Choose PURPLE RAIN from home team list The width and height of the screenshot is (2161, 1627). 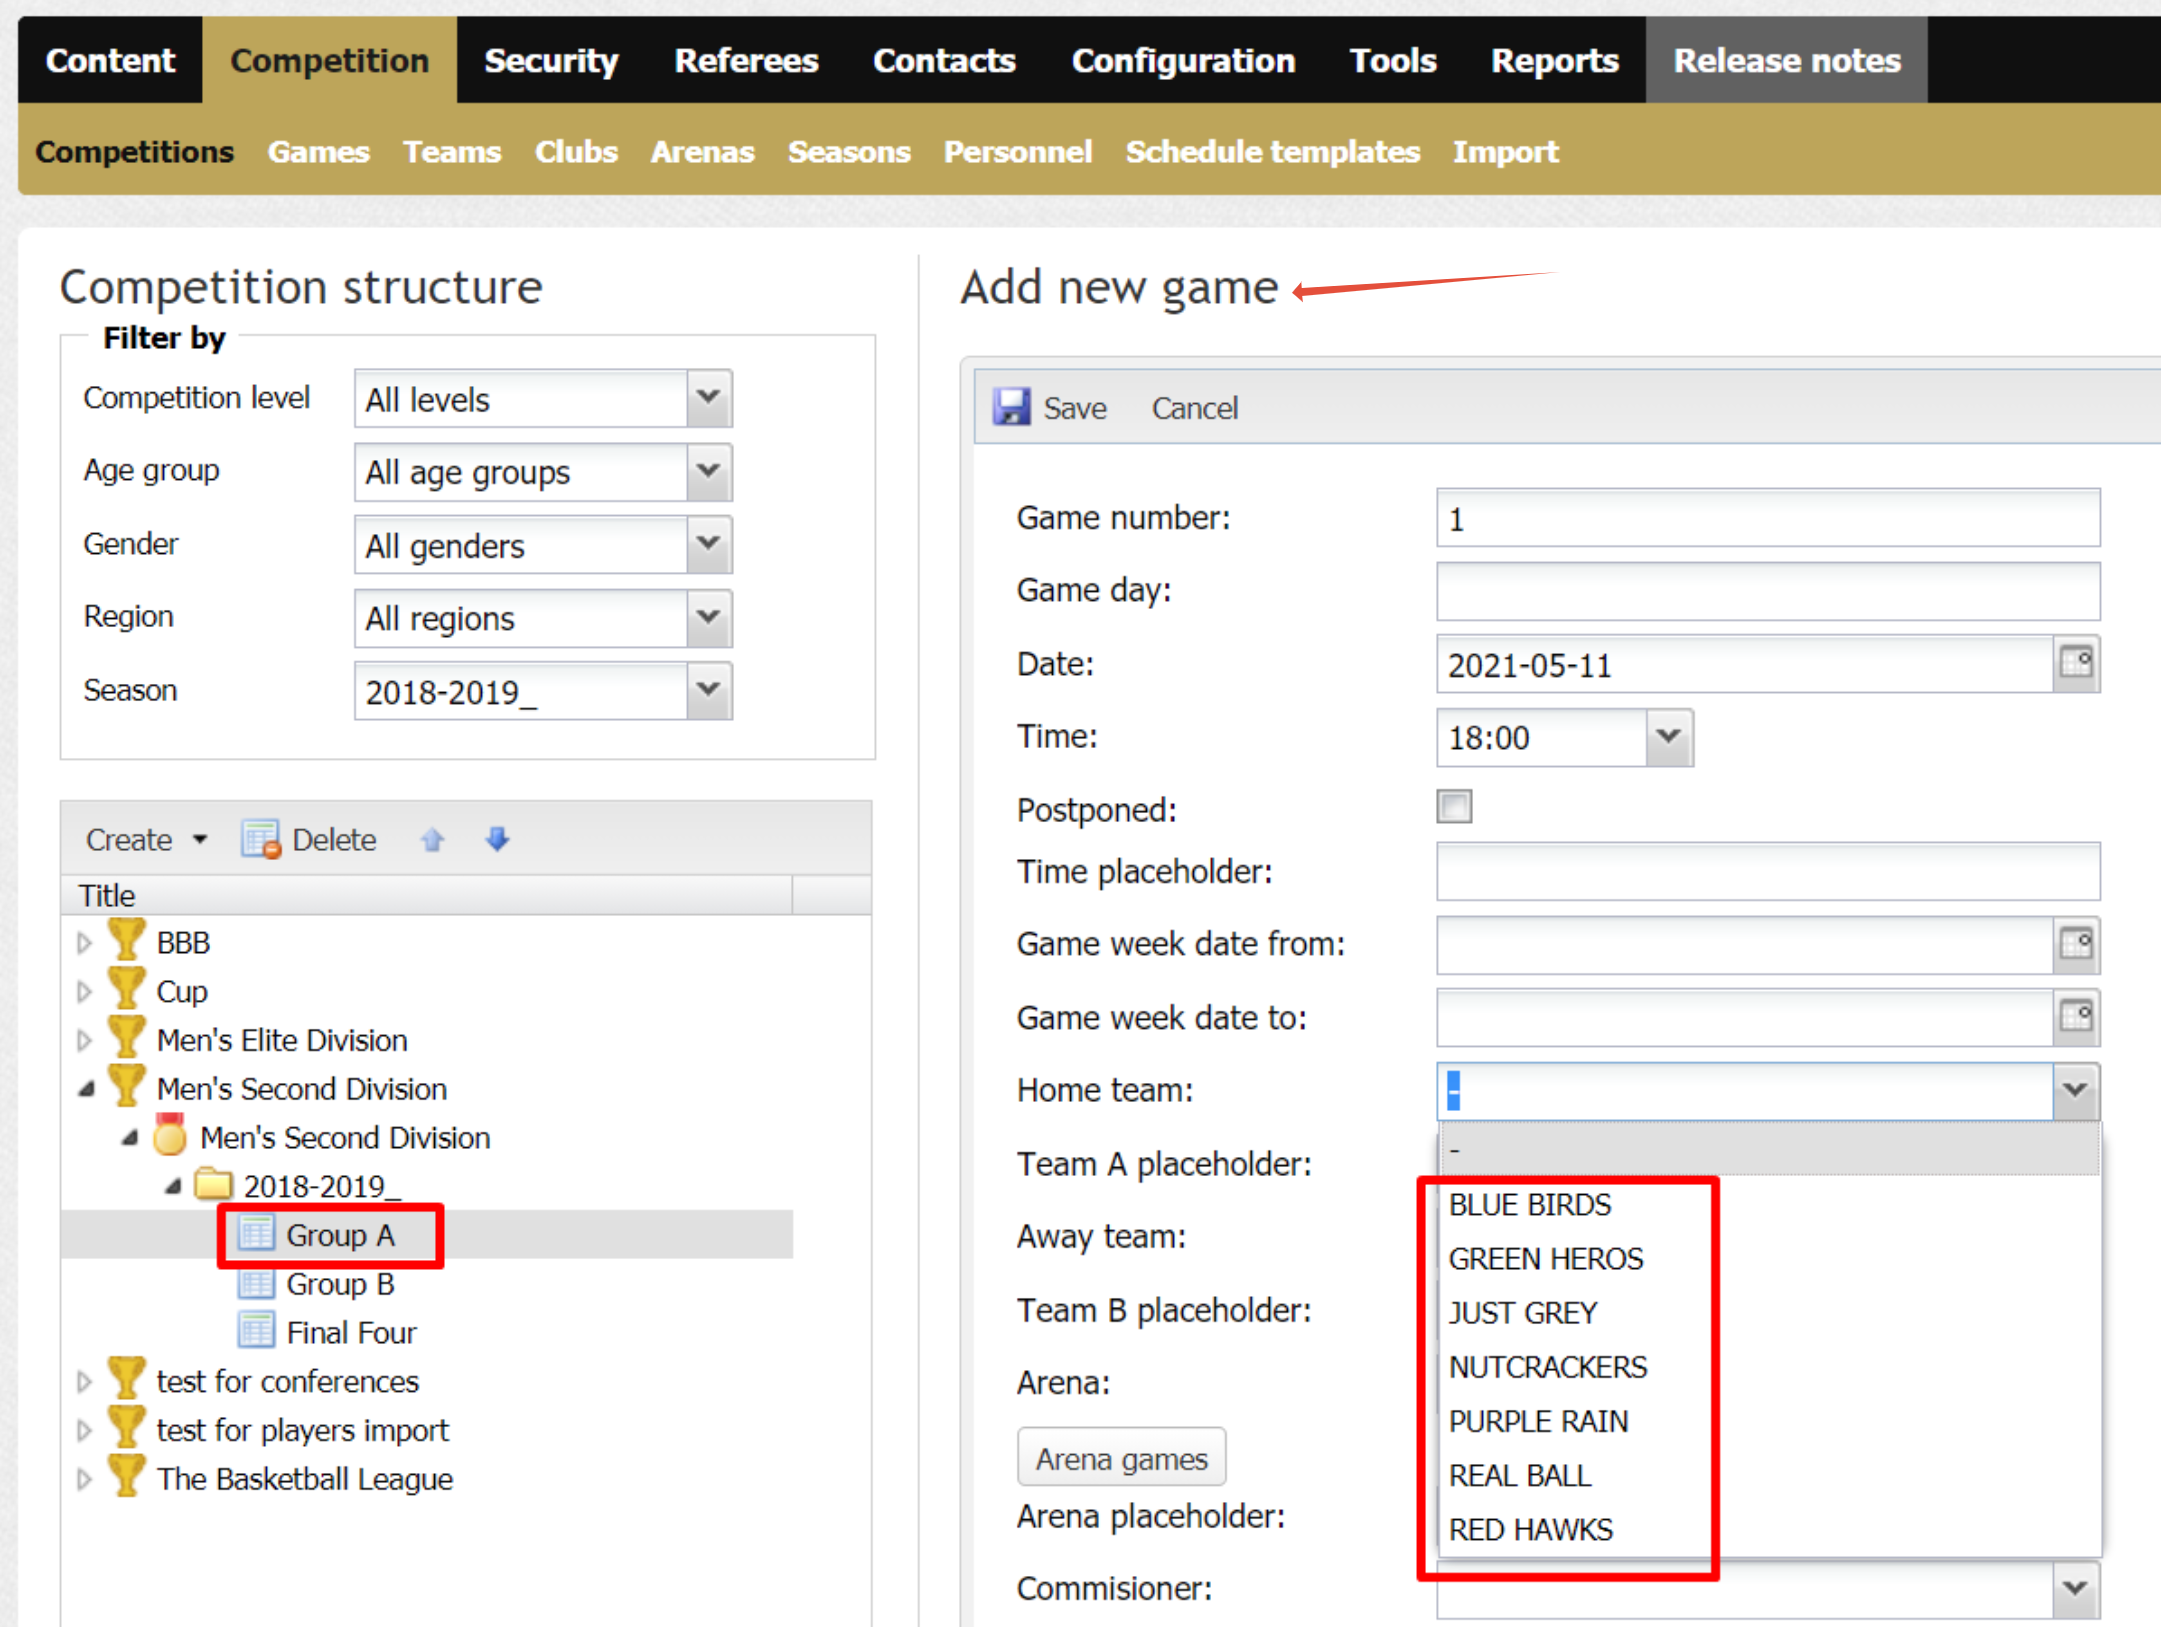click(x=1538, y=1421)
